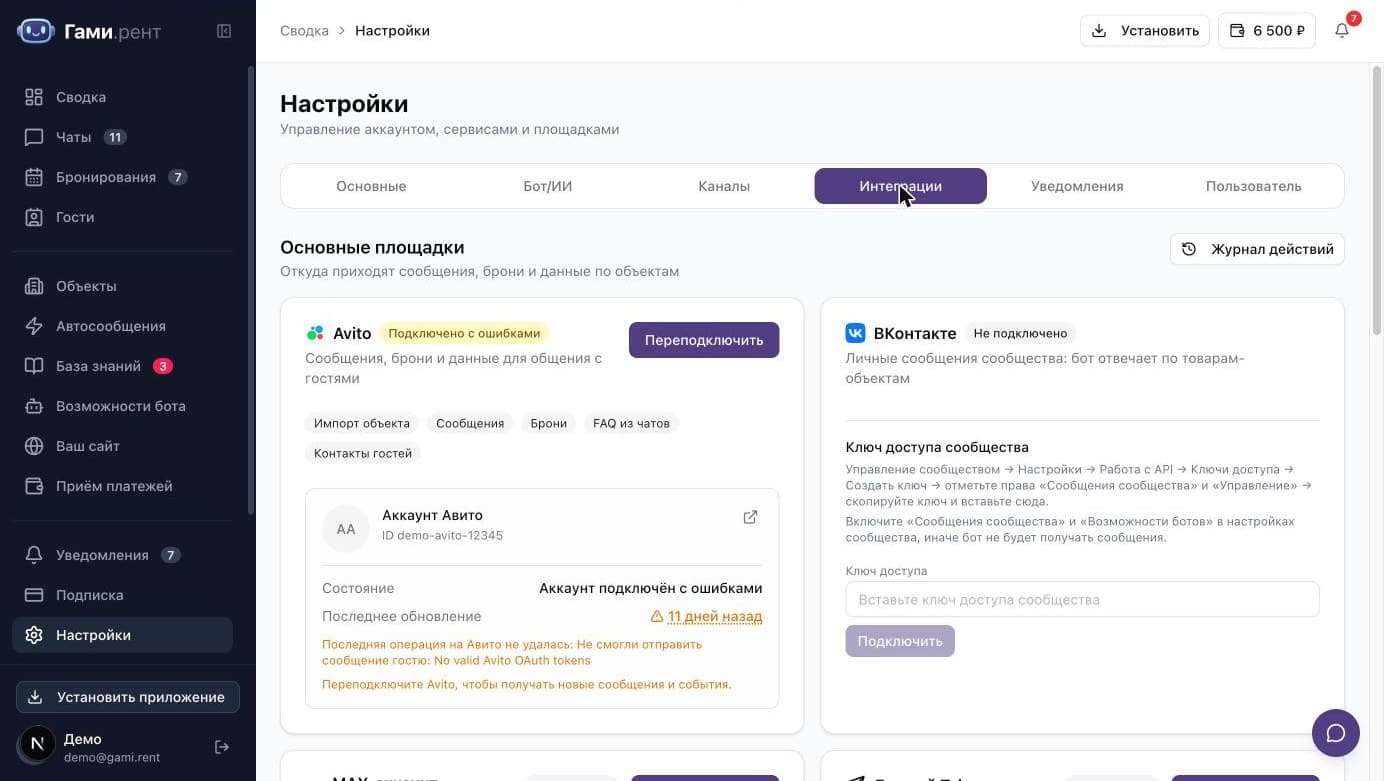Image resolution: width=1384 pixels, height=781 pixels.
Task: Click the 11 дней назад link
Action: (x=715, y=617)
